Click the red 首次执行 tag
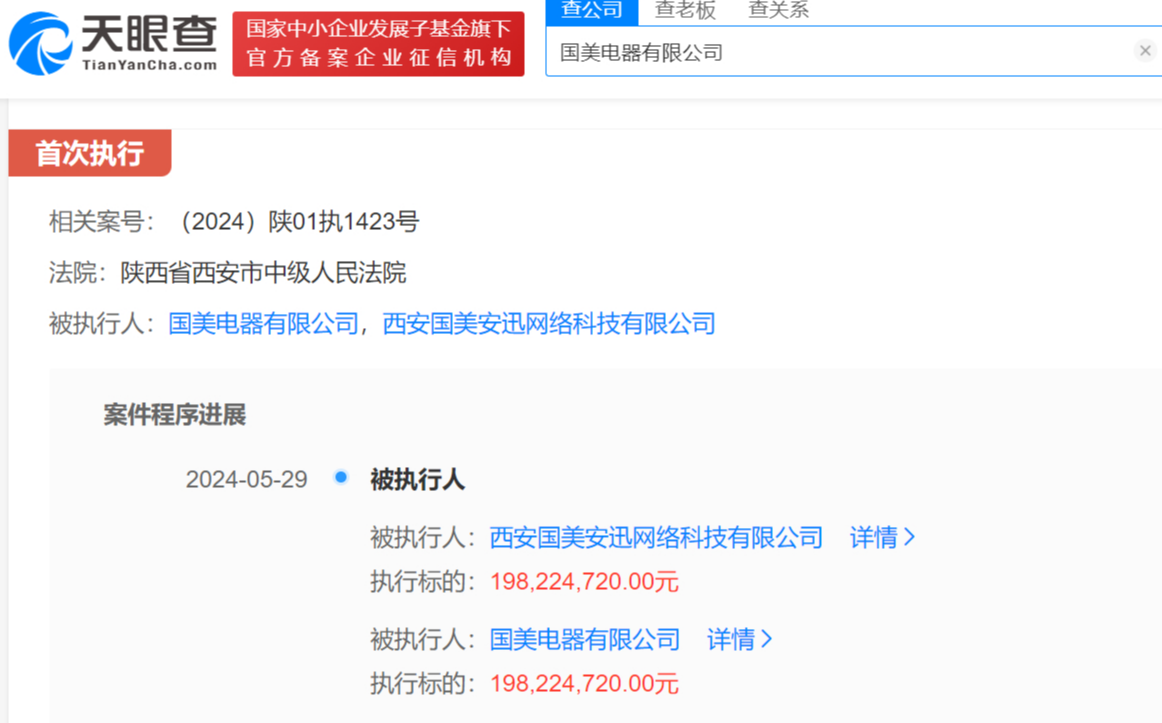Screen dimensions: 1162x723 pos(90,154)
